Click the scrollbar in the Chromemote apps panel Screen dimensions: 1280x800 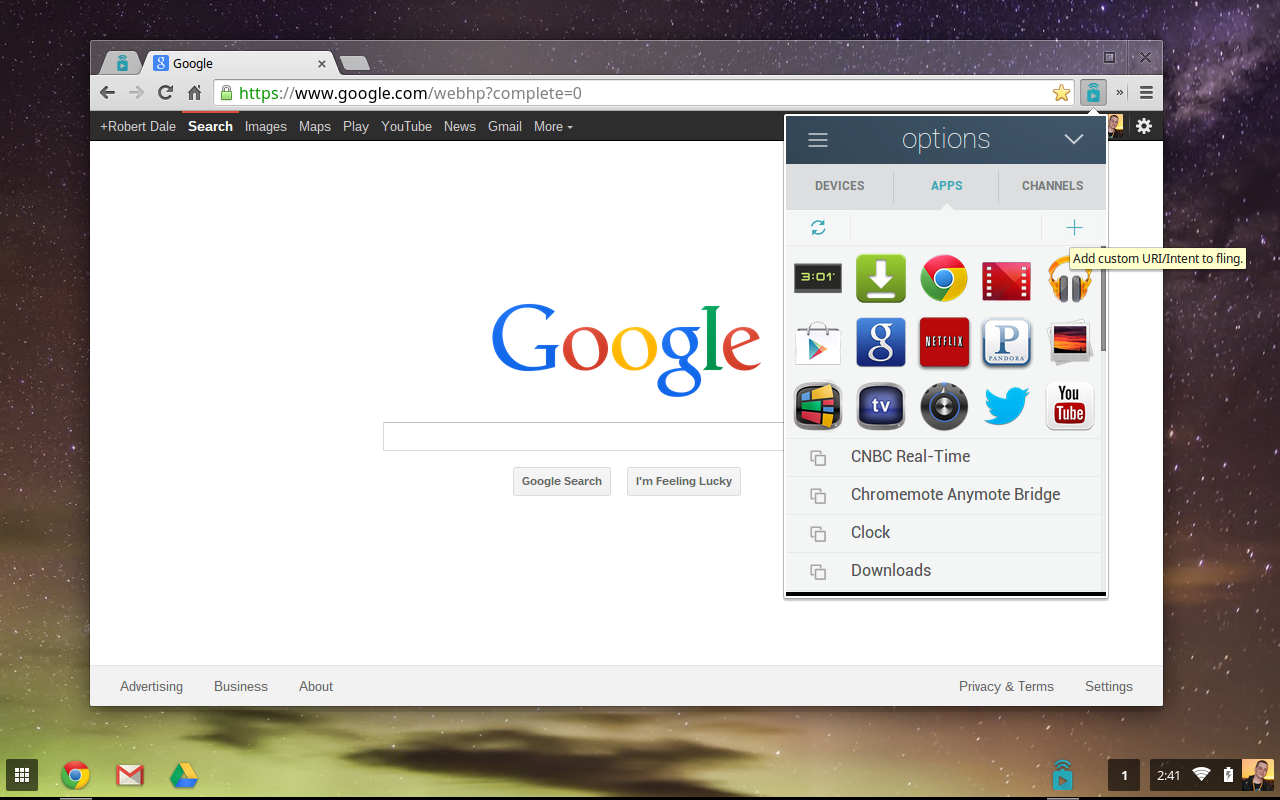1103,300
